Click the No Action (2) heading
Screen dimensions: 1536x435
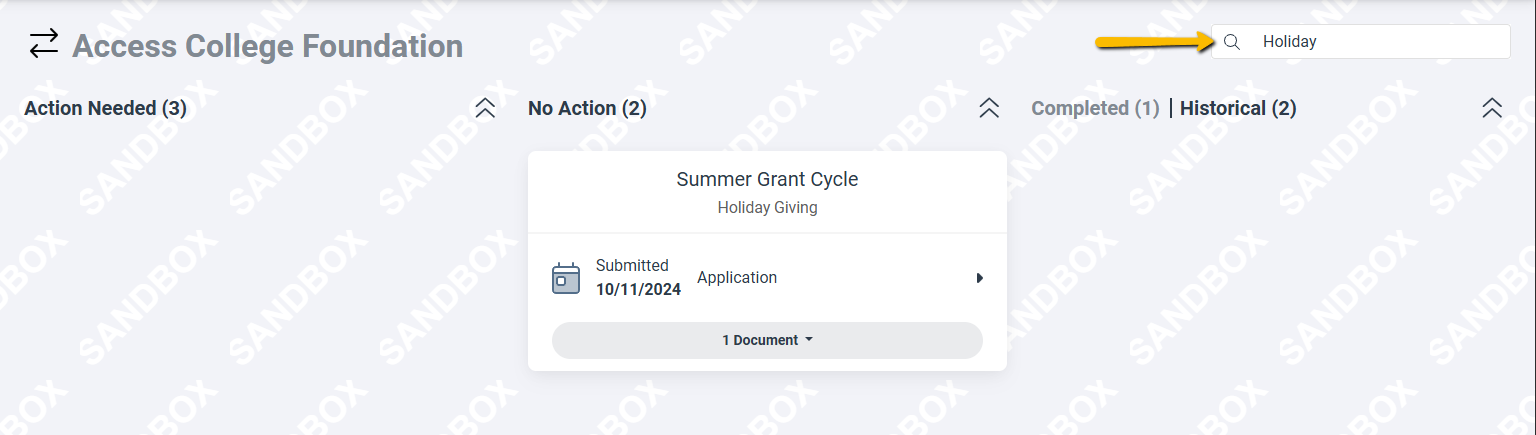pos(587,108)
